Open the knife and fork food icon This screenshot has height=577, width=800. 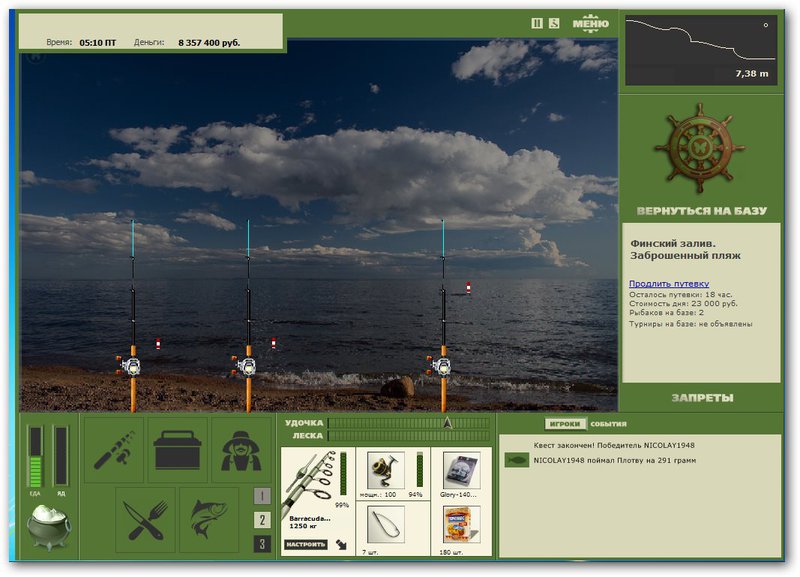click(145, 520)
